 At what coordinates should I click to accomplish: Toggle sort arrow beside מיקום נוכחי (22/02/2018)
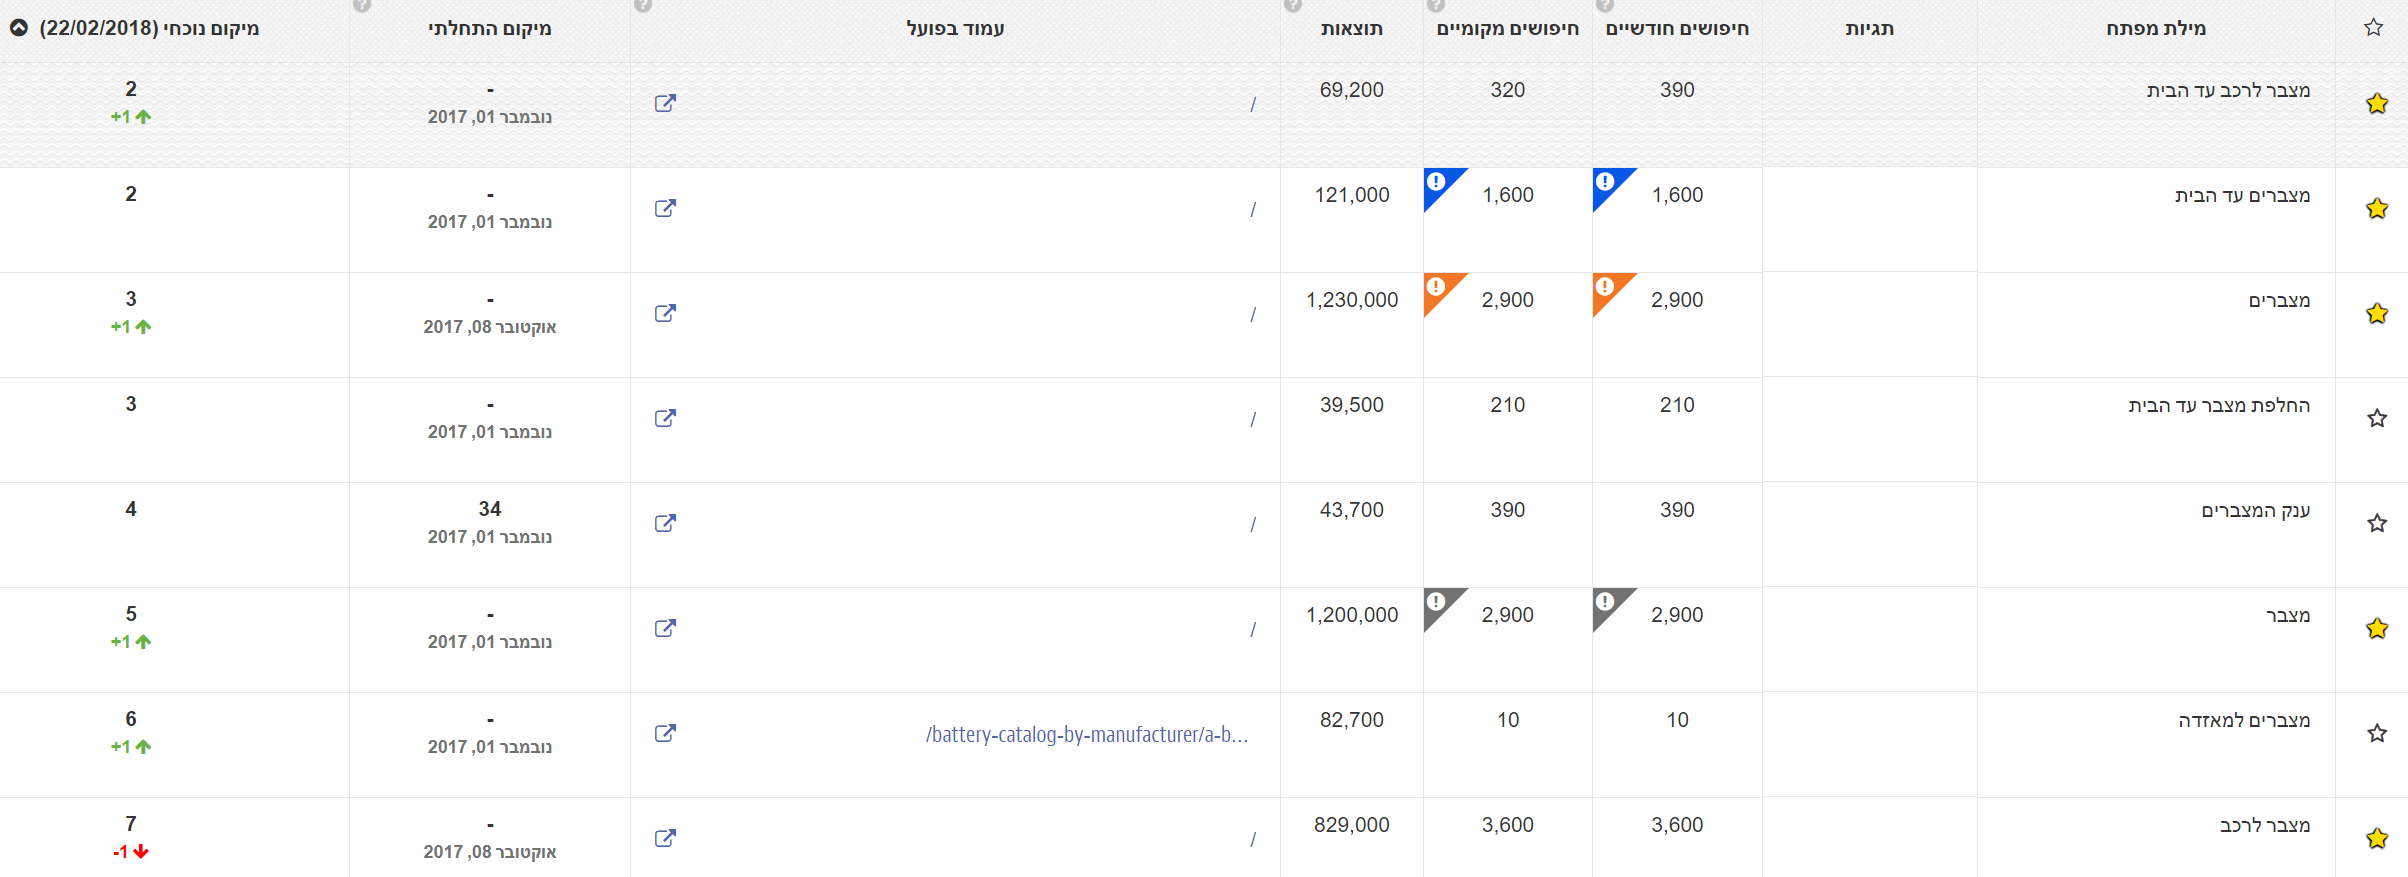pyautogui.click(x=19, y=28)
